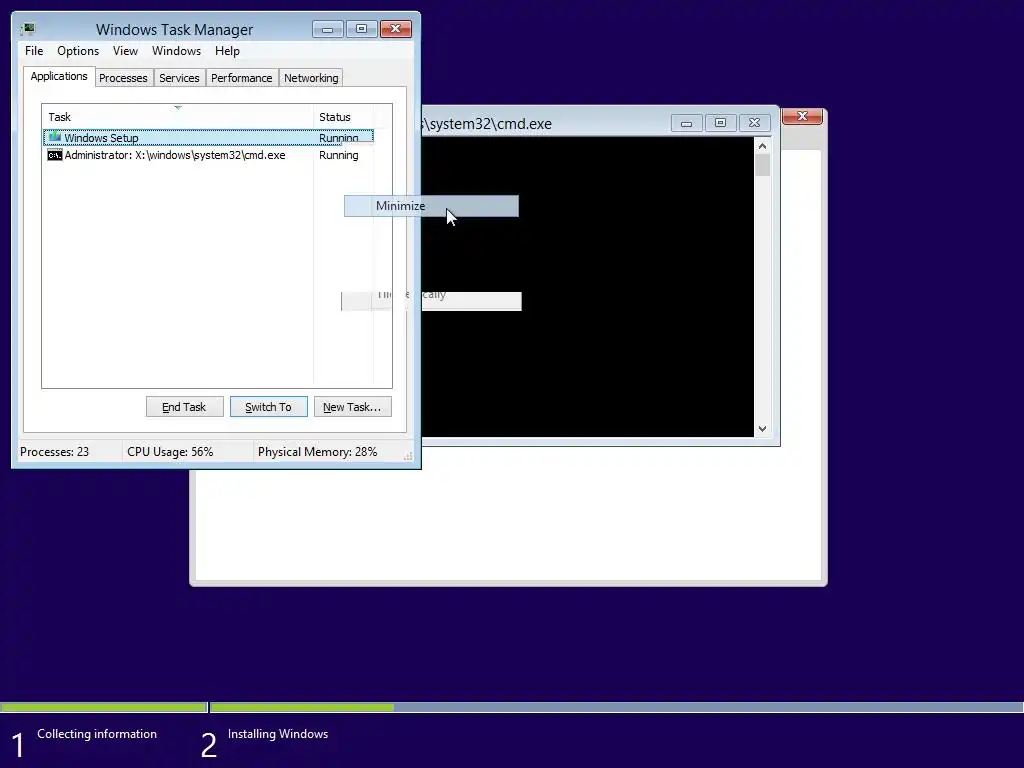The image size is (1024, 768).
Task: Switch to the Processes tab
Action: coord(123,78)
